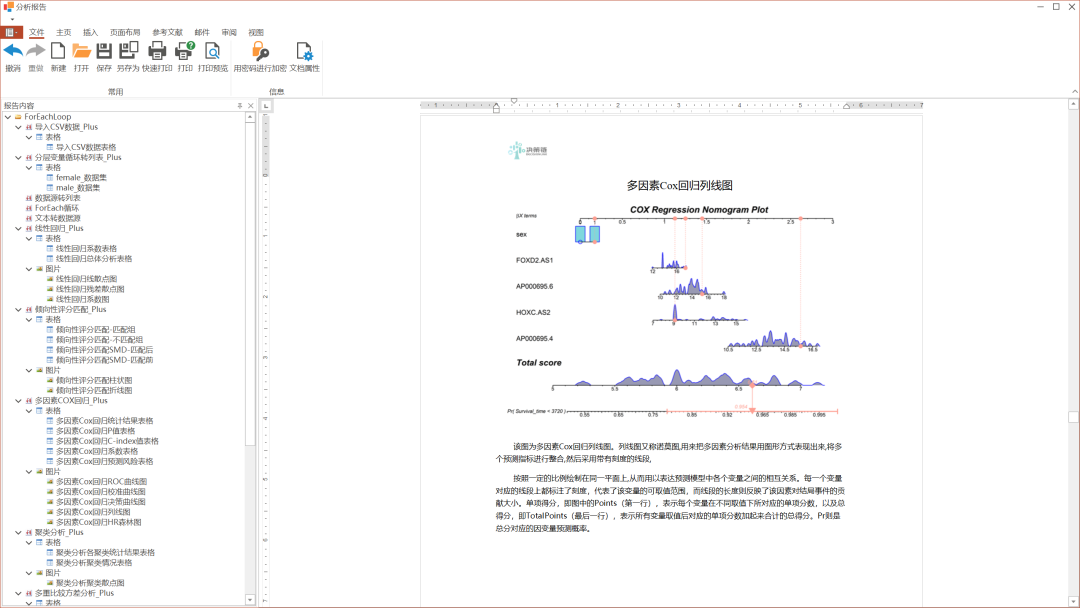Click the ruler tab-stop selector box

266,106
